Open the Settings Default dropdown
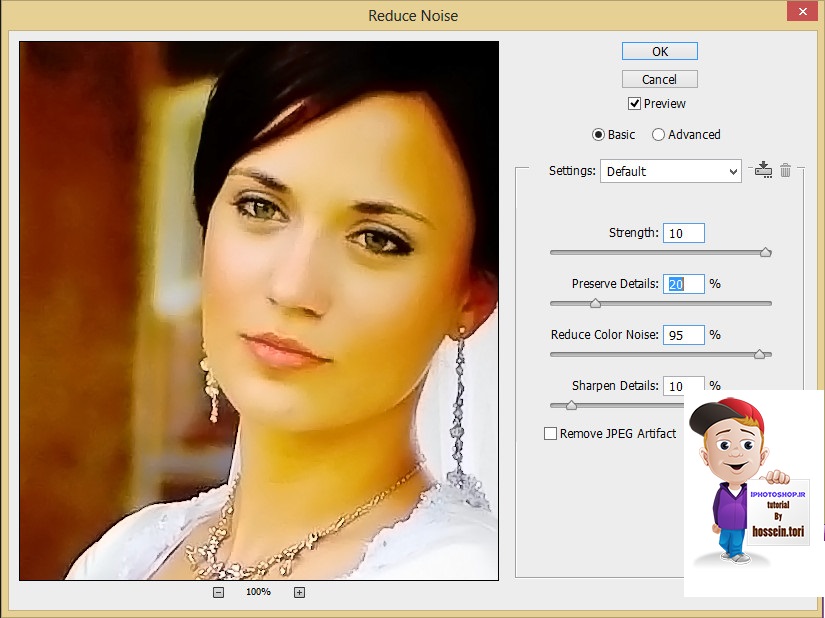This screenshot has height=618, width=825. pos(671,171)
